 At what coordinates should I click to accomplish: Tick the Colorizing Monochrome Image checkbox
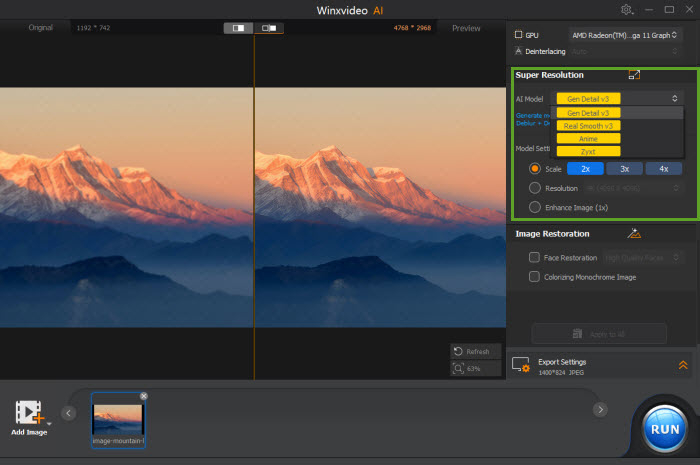tap(534, 277)
